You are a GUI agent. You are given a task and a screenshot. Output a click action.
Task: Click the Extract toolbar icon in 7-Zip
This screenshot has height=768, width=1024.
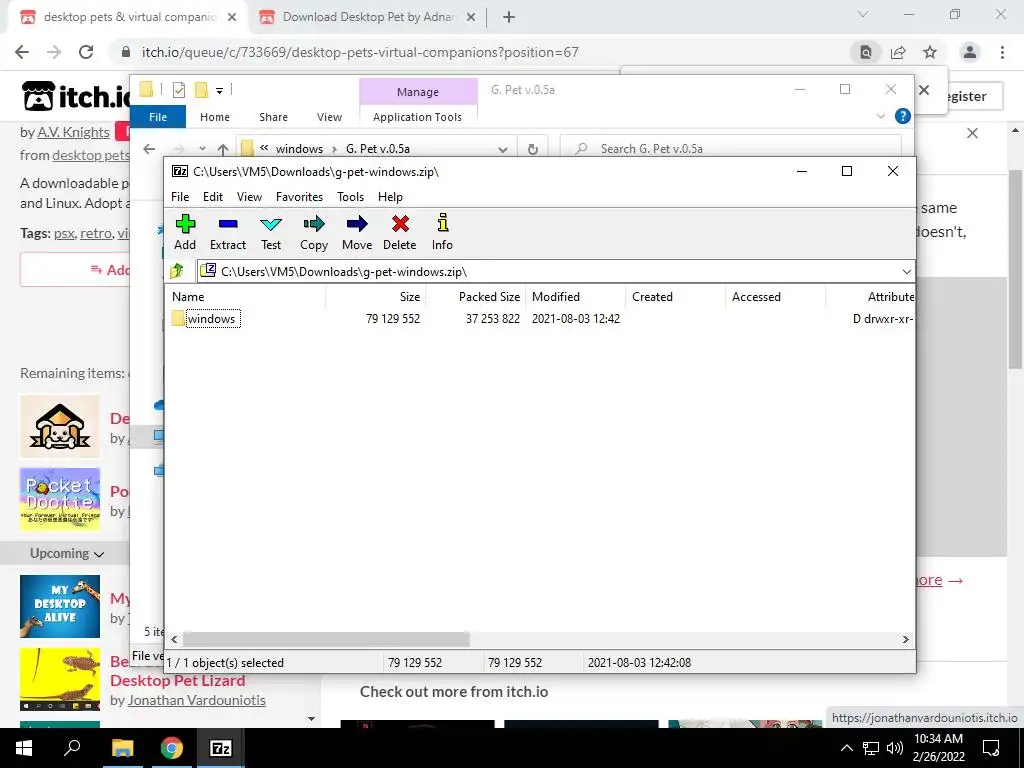tap(228, 232)
